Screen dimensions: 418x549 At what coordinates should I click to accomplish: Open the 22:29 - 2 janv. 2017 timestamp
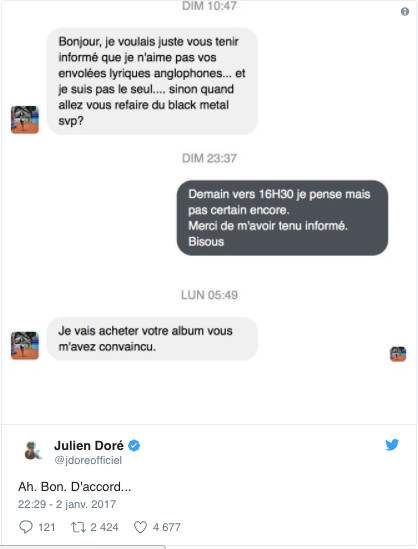(x=67, y=504)
